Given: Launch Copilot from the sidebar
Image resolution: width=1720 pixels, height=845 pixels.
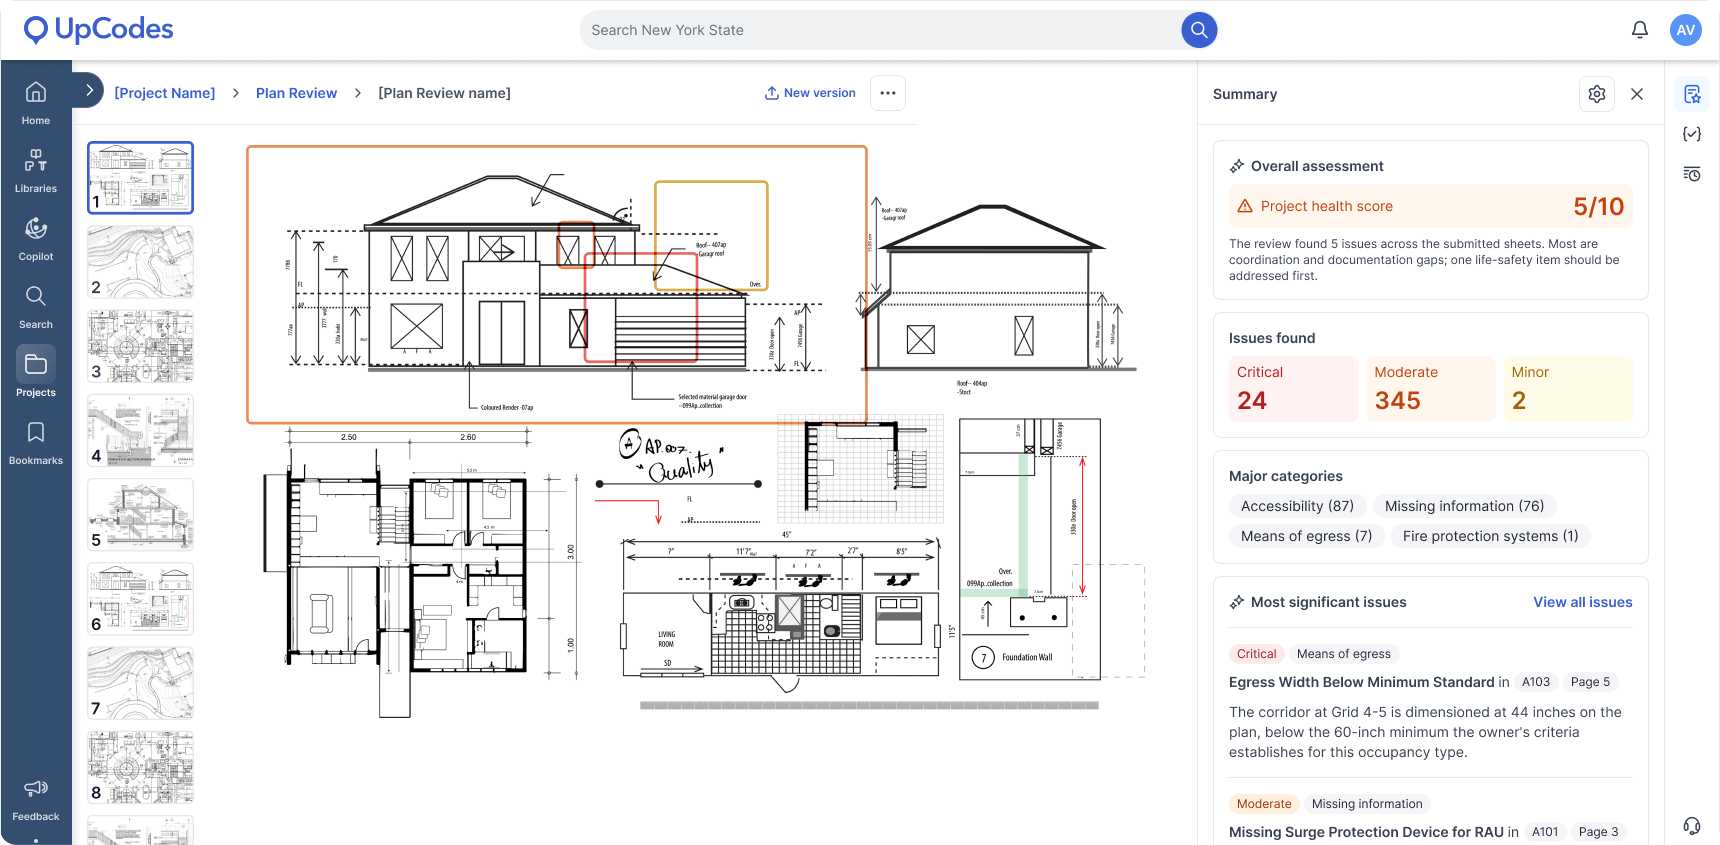Looking at the screenshot, I should 36,239.
